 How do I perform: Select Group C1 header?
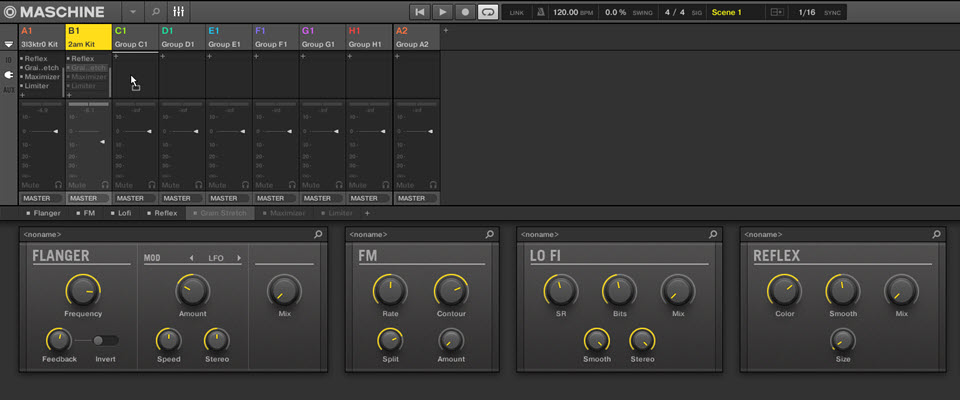click(135, 37)
